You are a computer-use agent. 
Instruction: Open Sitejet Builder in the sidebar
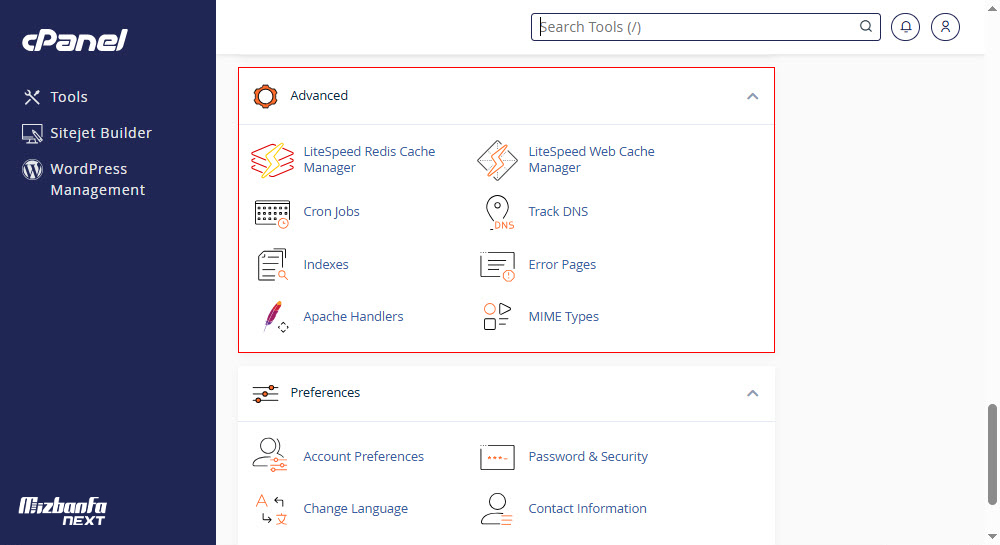101,133
